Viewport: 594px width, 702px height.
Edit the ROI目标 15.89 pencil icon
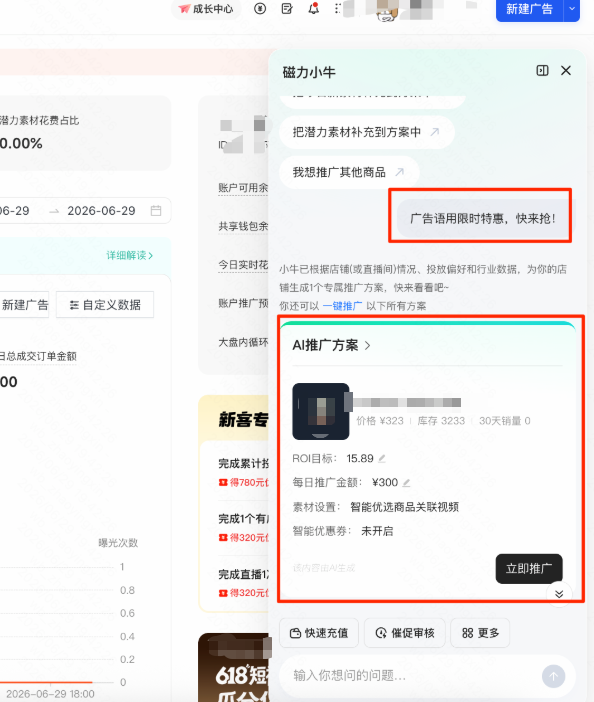[382, 458]
